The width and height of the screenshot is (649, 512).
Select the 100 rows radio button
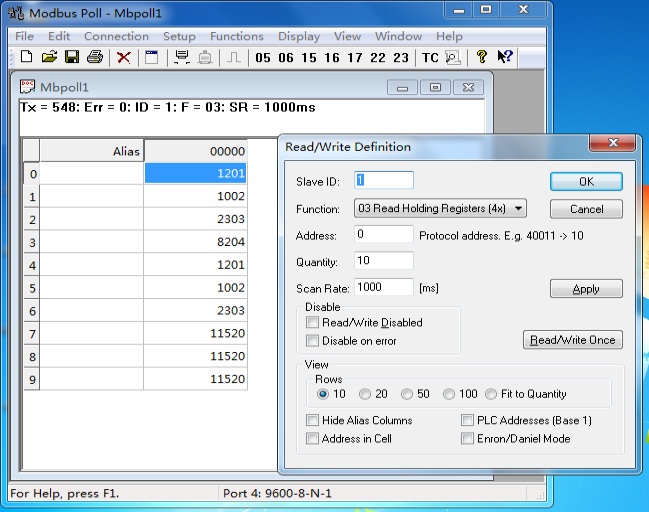(449, 394)
